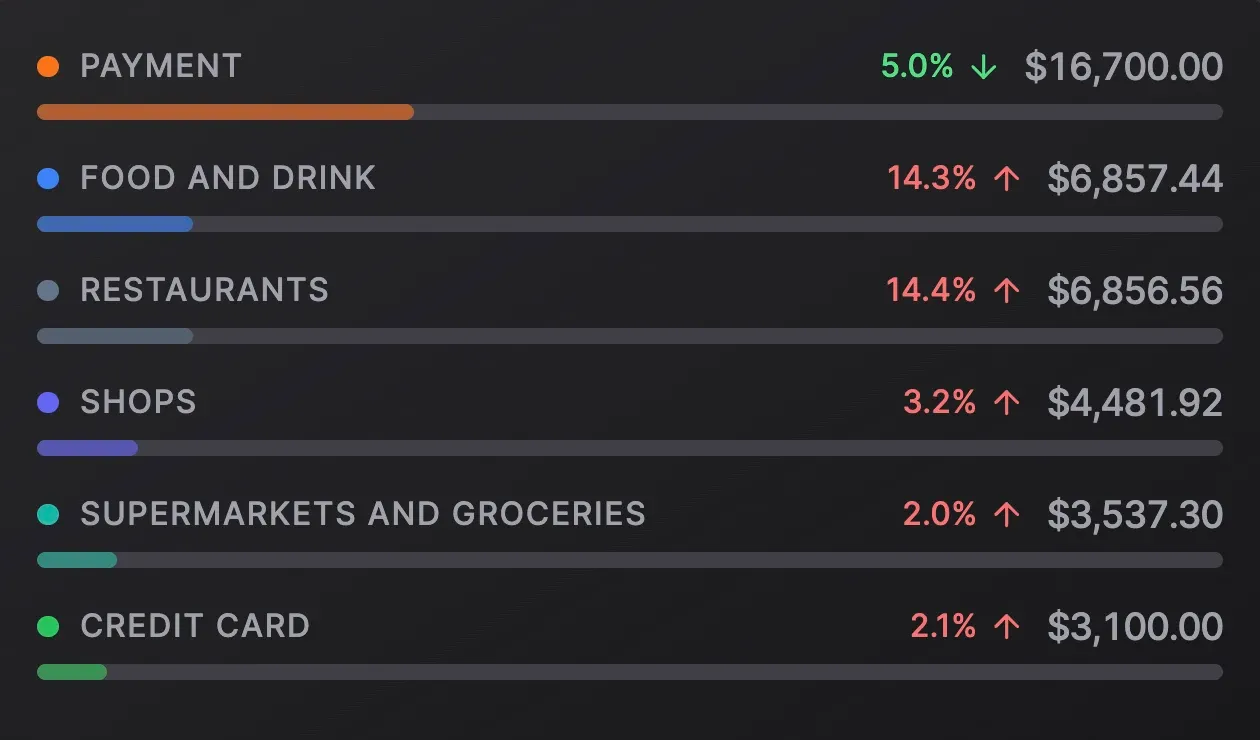Click the 14.3% value for Food and Drink

coord(932,178)
